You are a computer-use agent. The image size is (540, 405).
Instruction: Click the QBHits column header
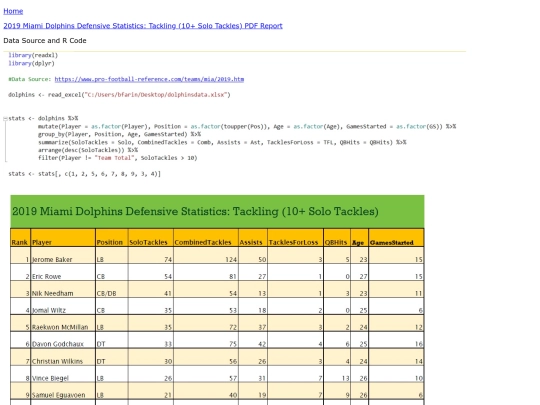pyautogui.click(x=337, y=238)
